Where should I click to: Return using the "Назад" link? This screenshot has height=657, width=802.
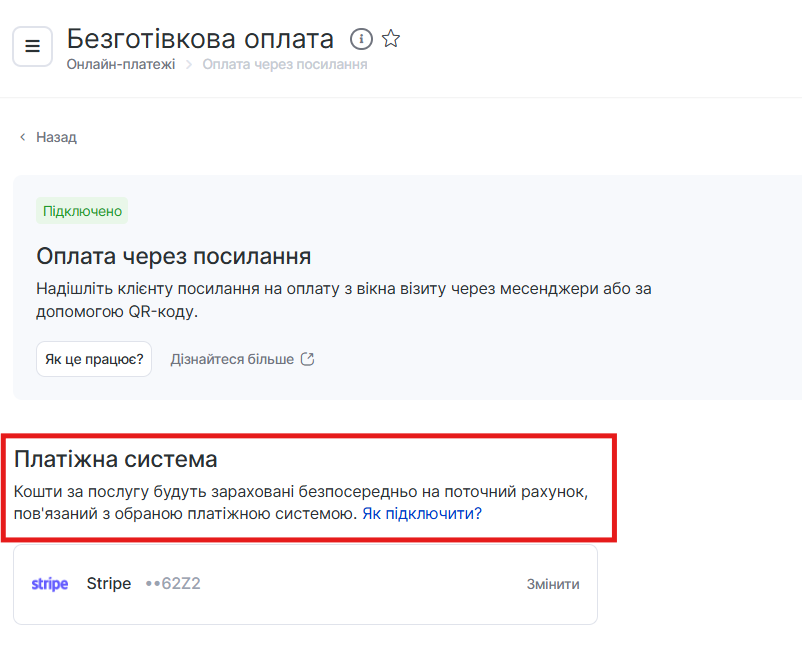(56, 137)
